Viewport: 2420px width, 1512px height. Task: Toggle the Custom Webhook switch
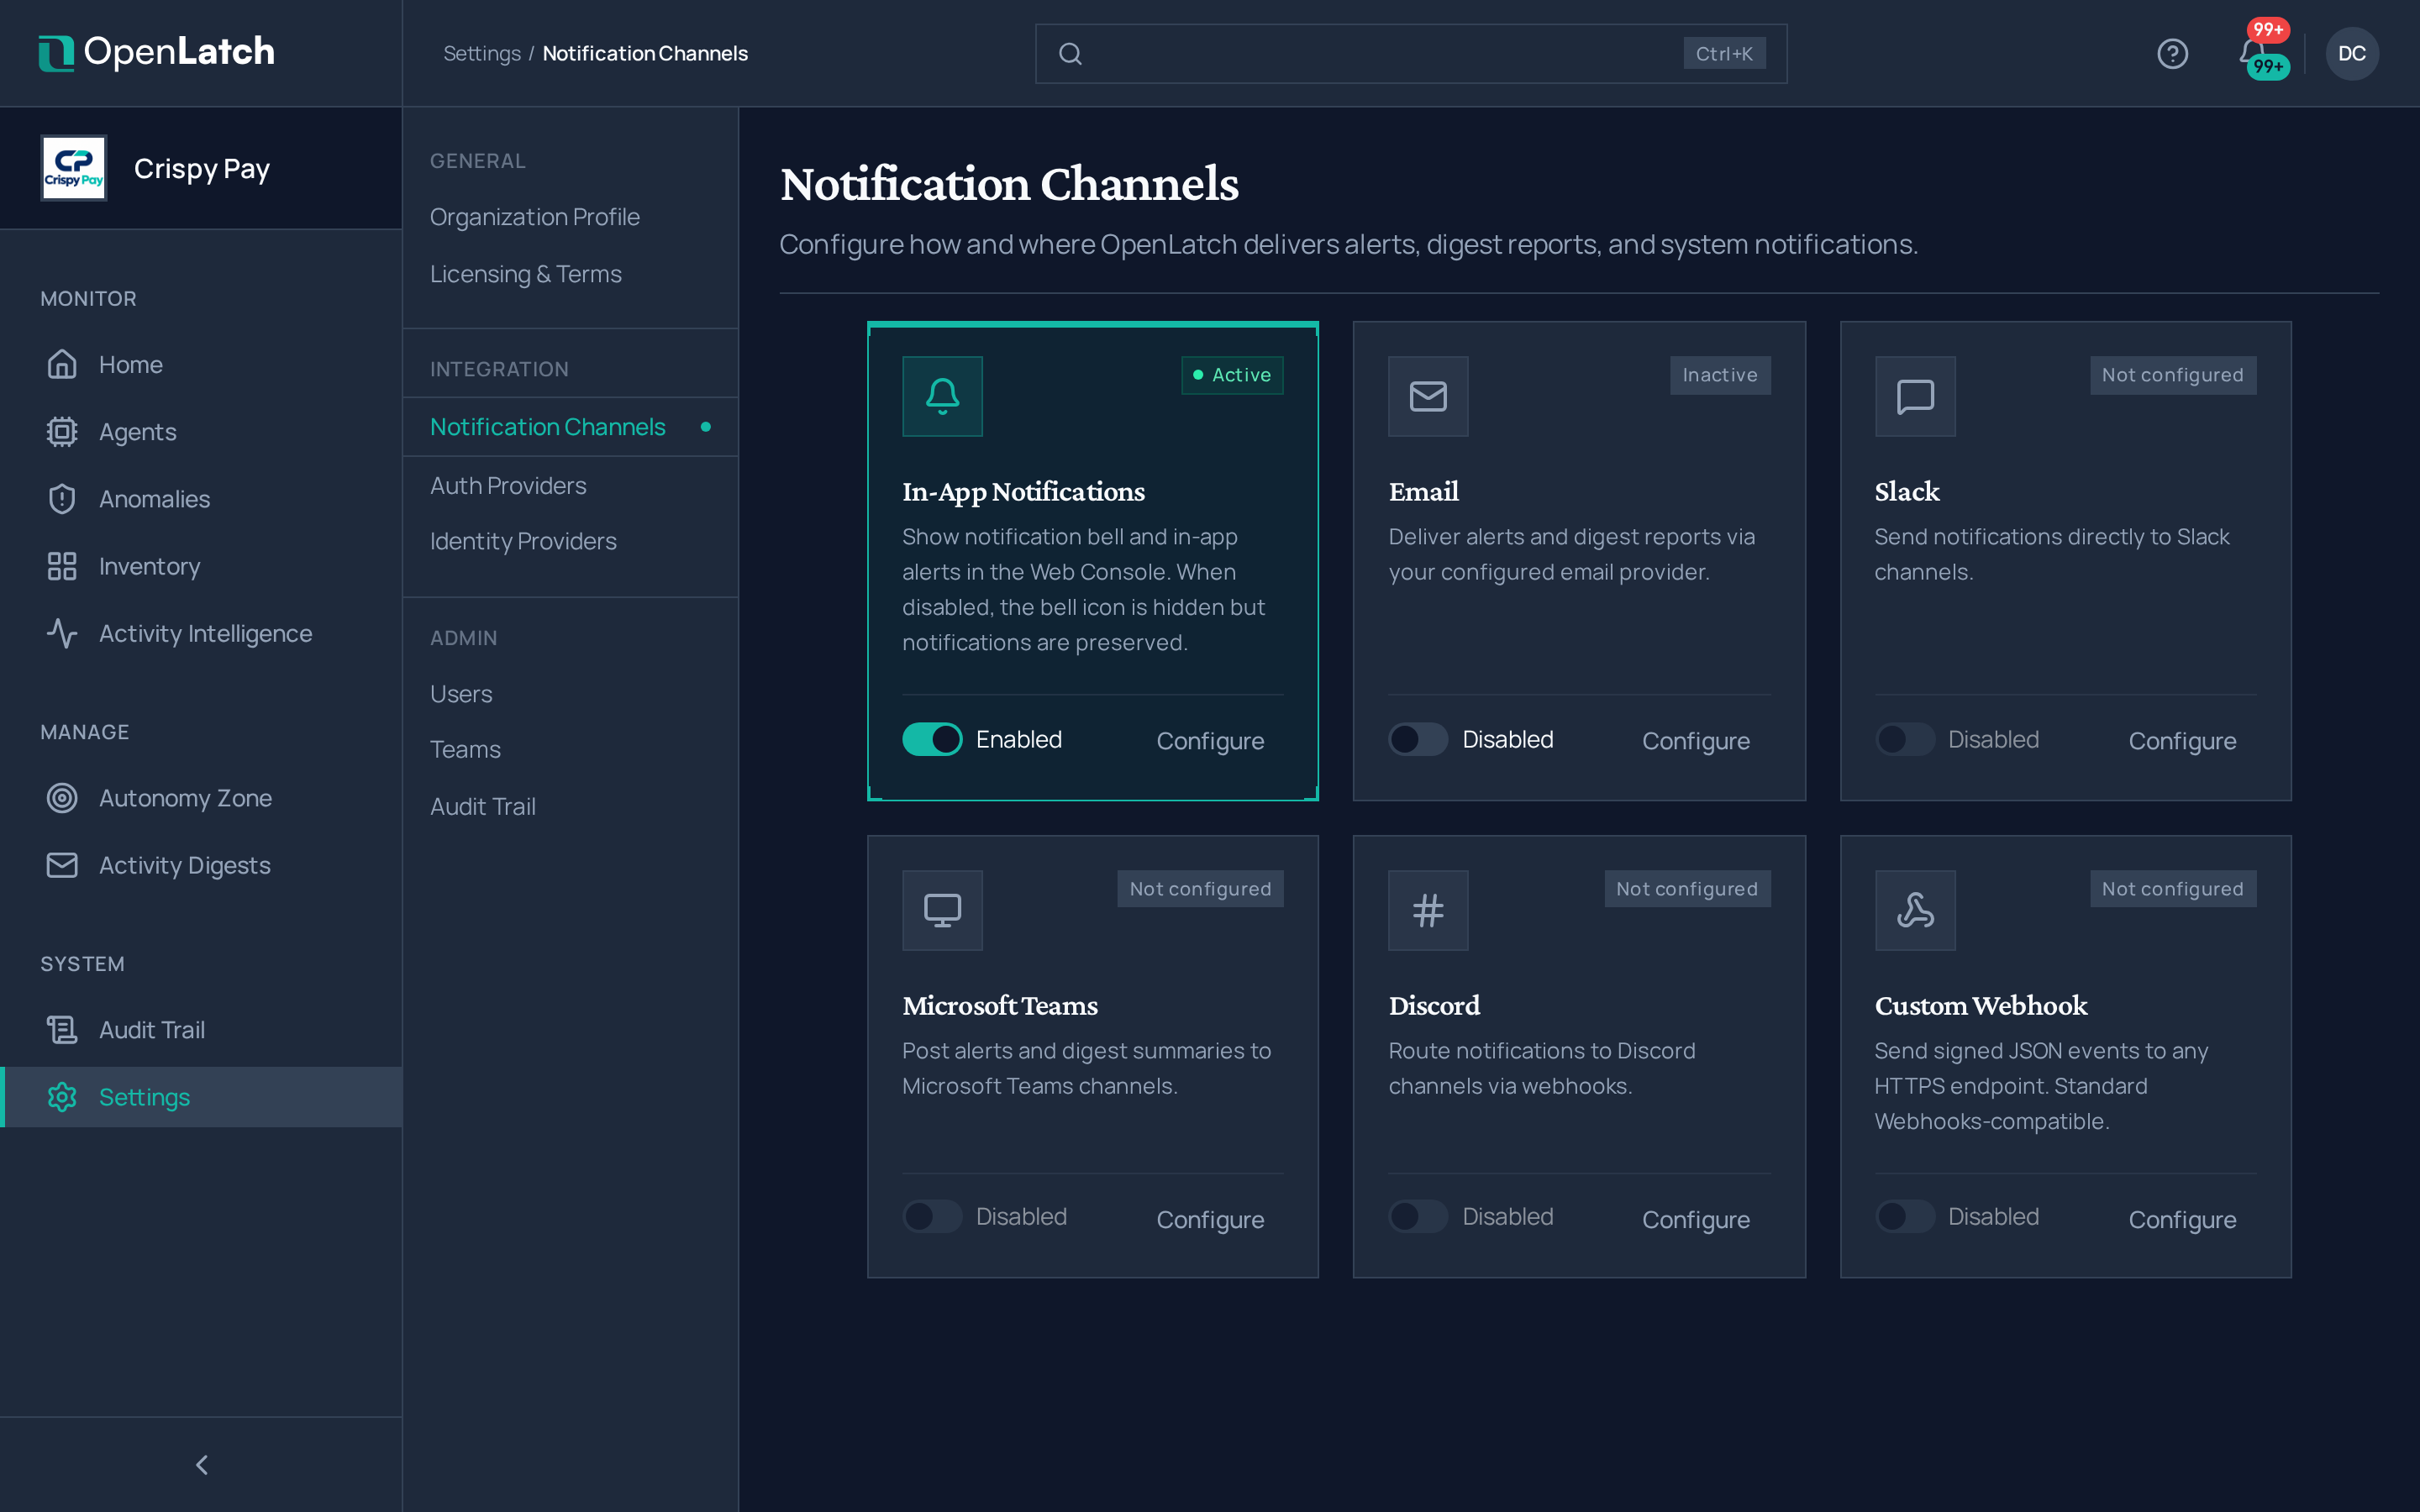point(1905,1216)
